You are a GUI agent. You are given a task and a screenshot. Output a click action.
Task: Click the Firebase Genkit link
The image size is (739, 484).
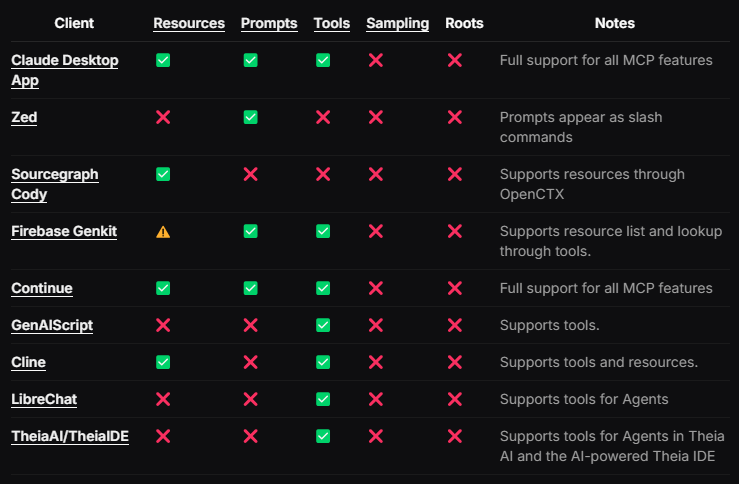point(64,231)
